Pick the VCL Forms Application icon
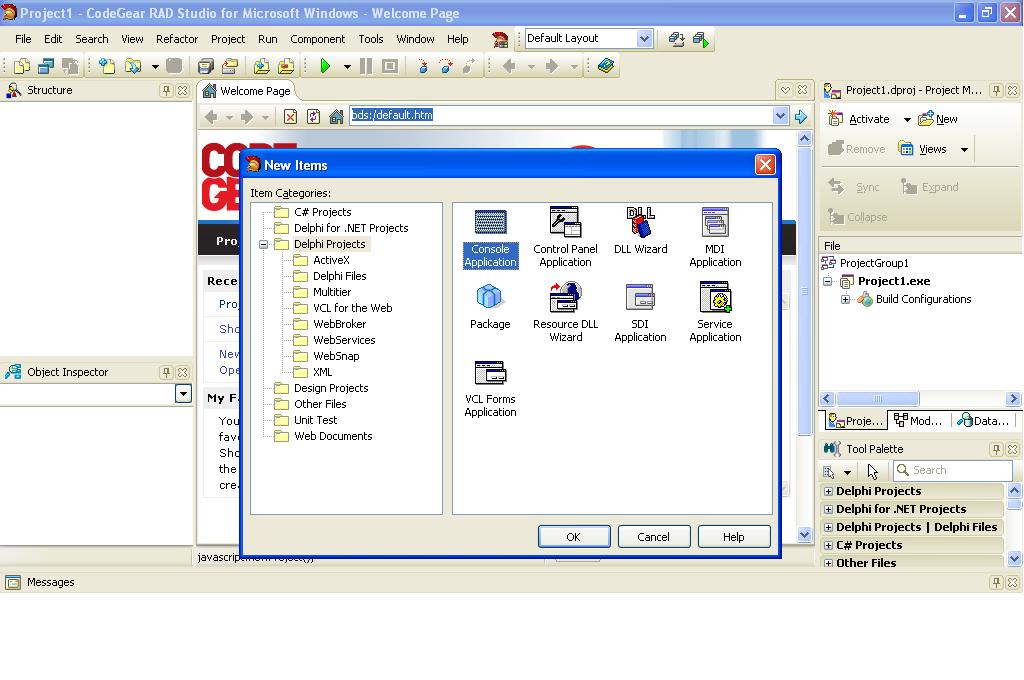Image resolution: width=1024 pixels, height=680 pixels. 490,373
